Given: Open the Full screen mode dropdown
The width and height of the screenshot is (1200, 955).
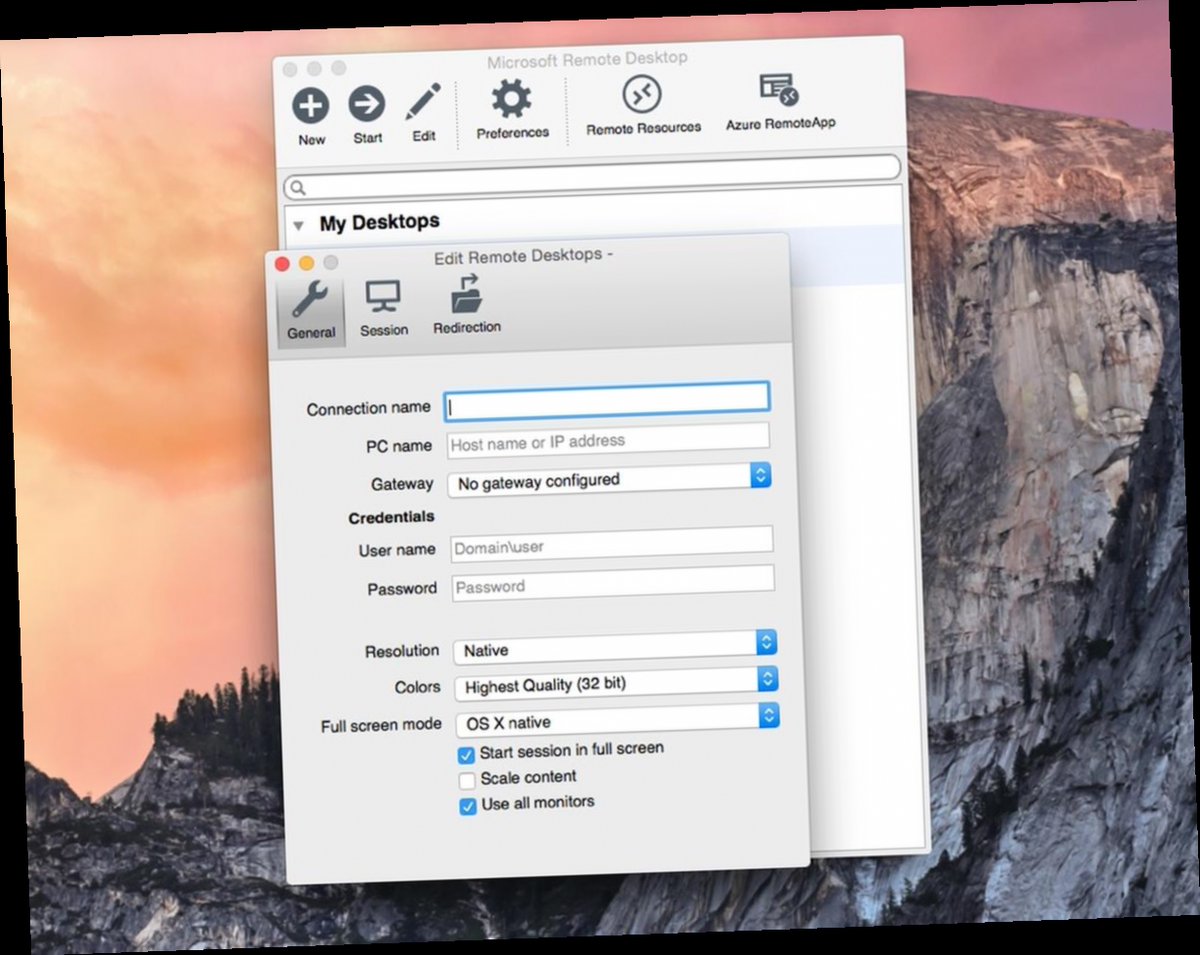Looking at the screenshot, I should click(x=617, y=719).
